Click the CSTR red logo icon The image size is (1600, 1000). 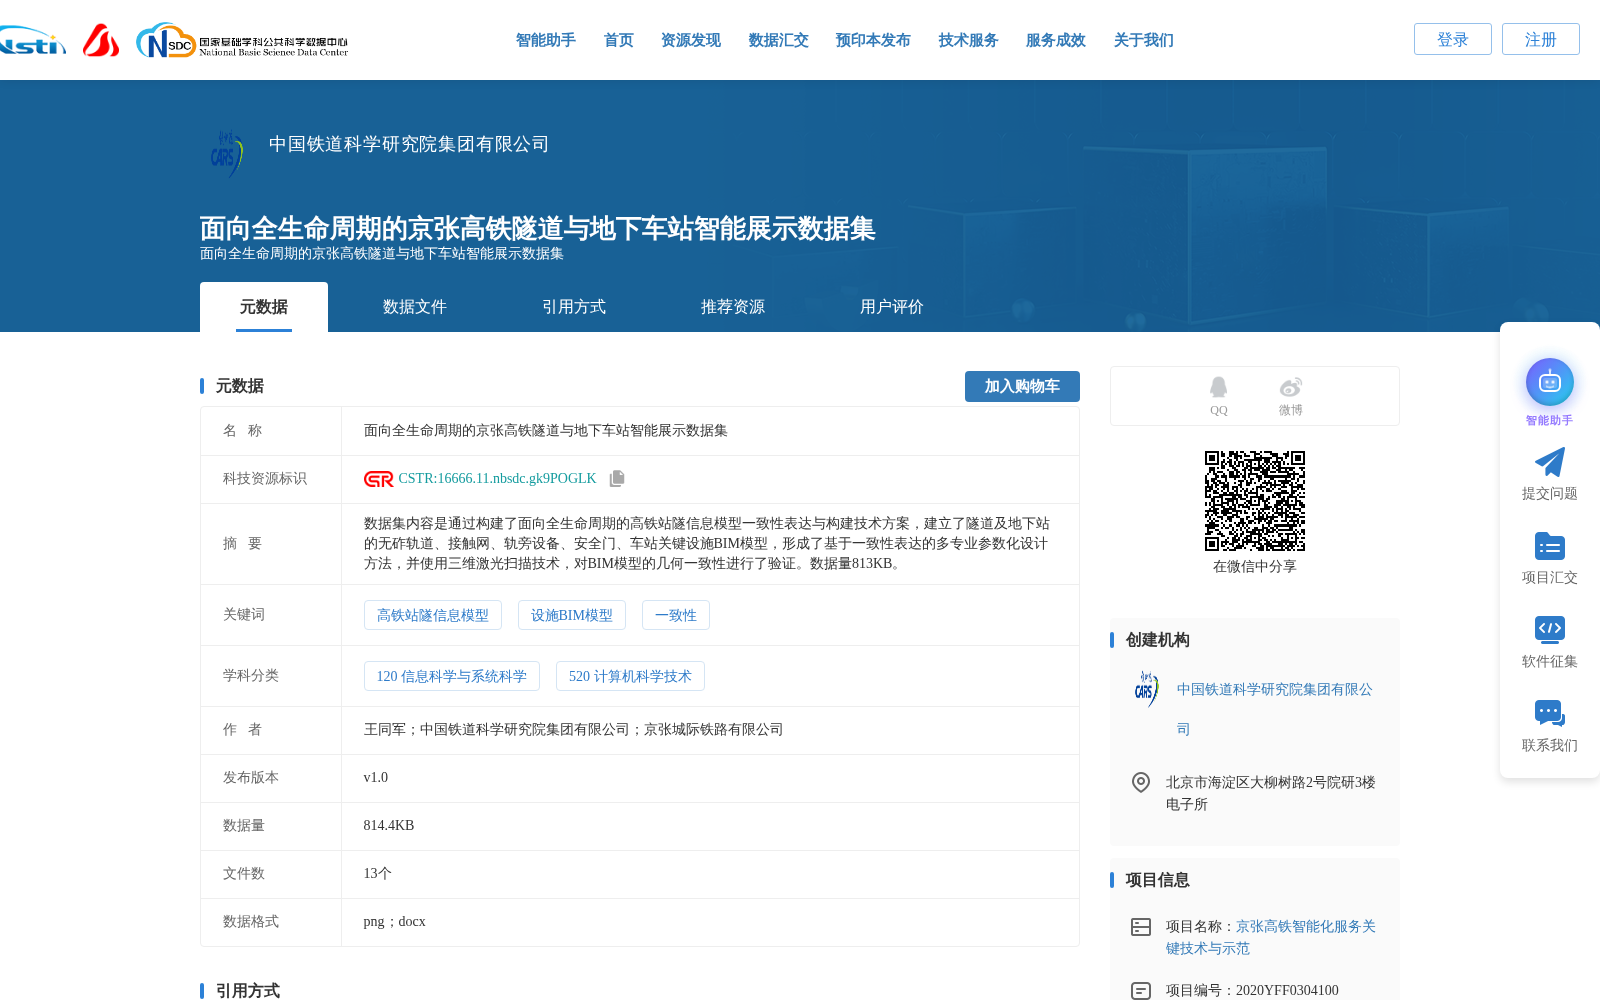pos(379,479)
